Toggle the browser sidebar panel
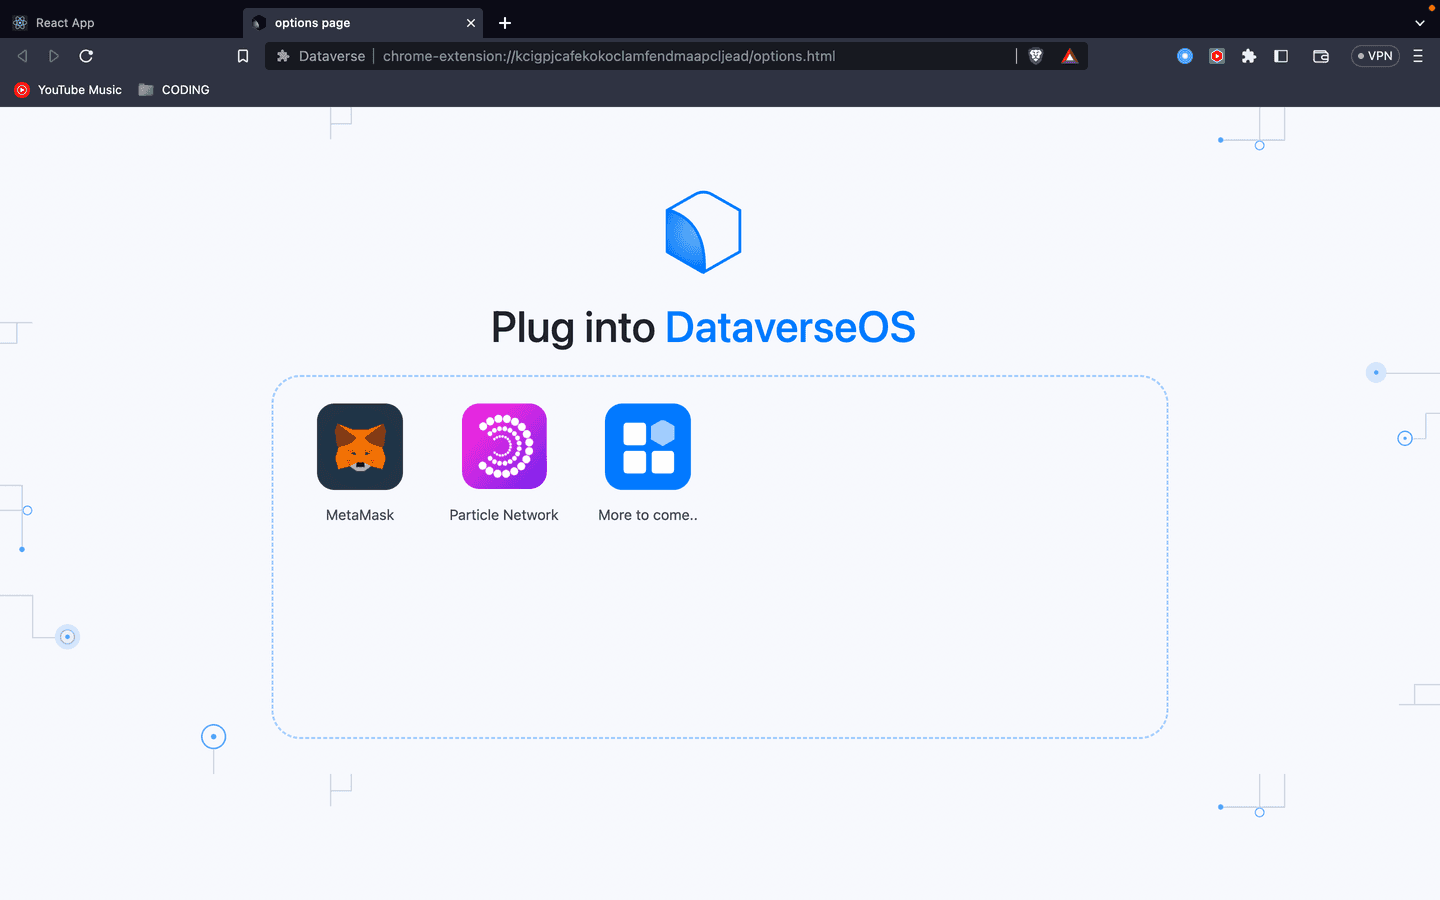This screenshot has width=1440, height=900. coord(1281,56)
